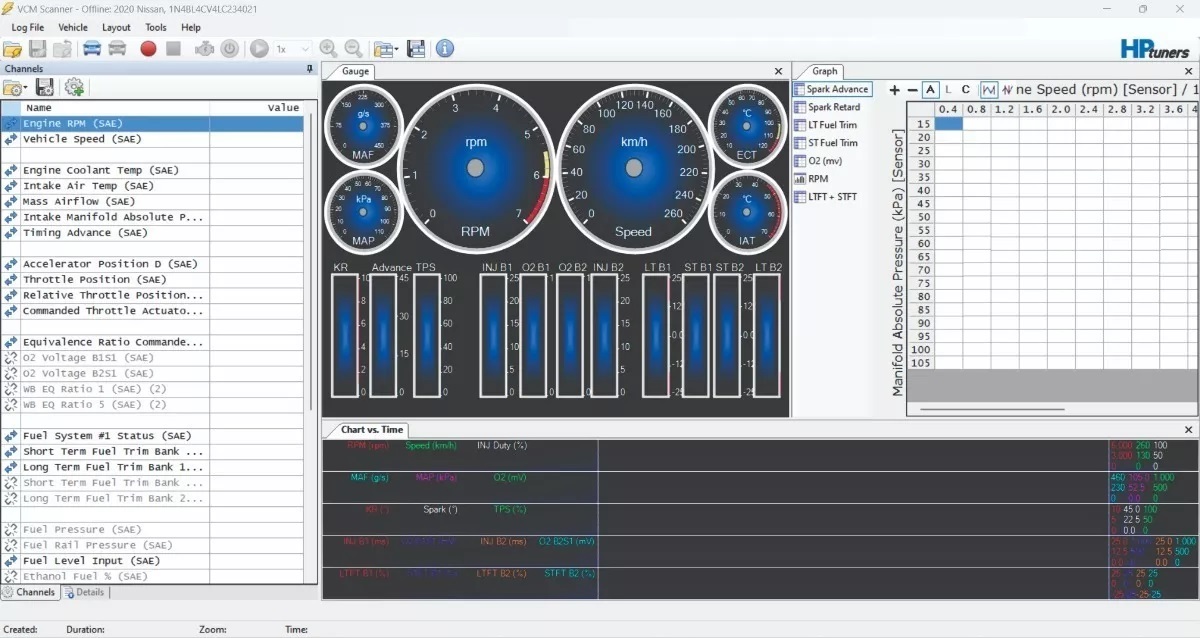
Task: Select the RPM histogram graph item
Action: pos(811,179)
